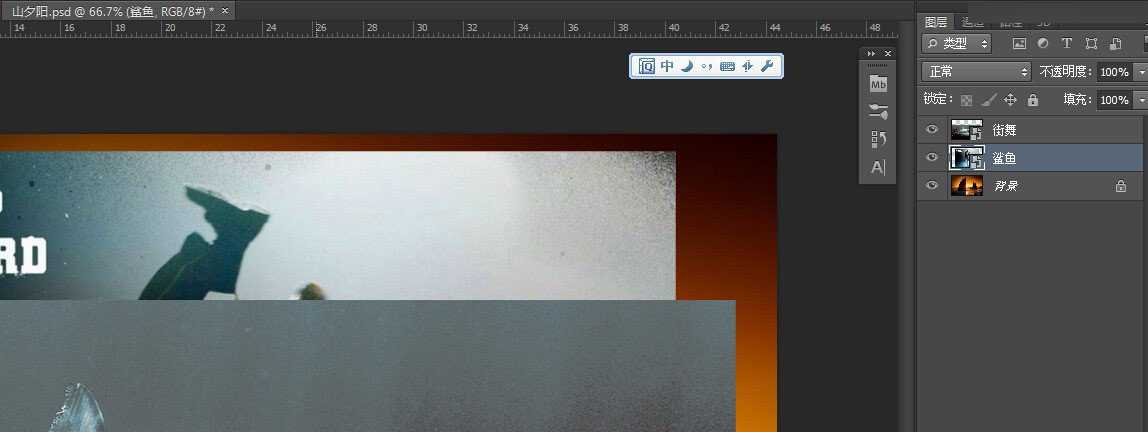The width and height of the screenshot is (1148, 432).
Task: Toggle visibility of the 背景 layer
Action: pos(932,186)
